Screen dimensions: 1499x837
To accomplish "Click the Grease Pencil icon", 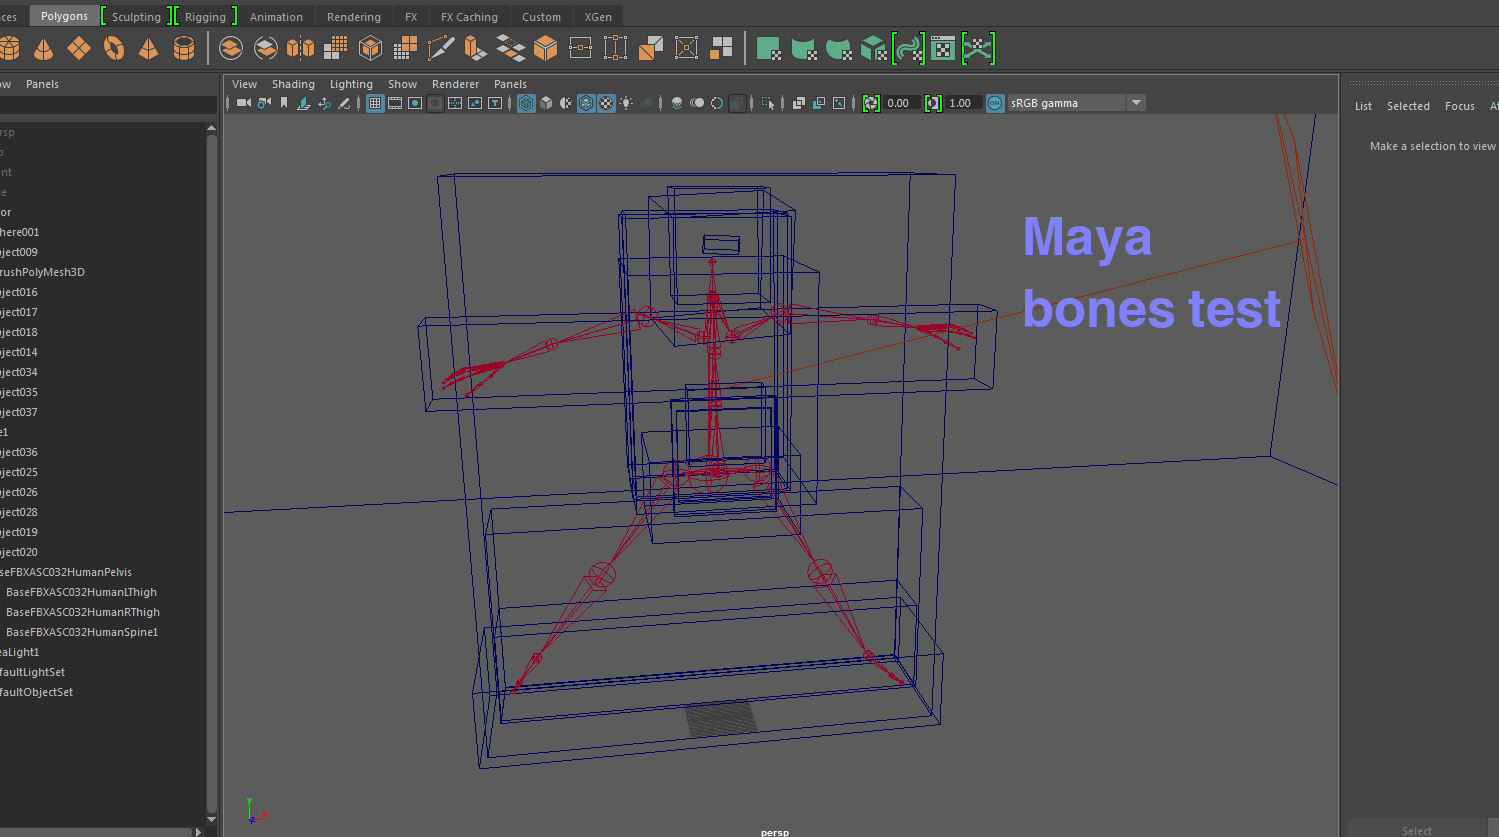I will tap(343, 103).
